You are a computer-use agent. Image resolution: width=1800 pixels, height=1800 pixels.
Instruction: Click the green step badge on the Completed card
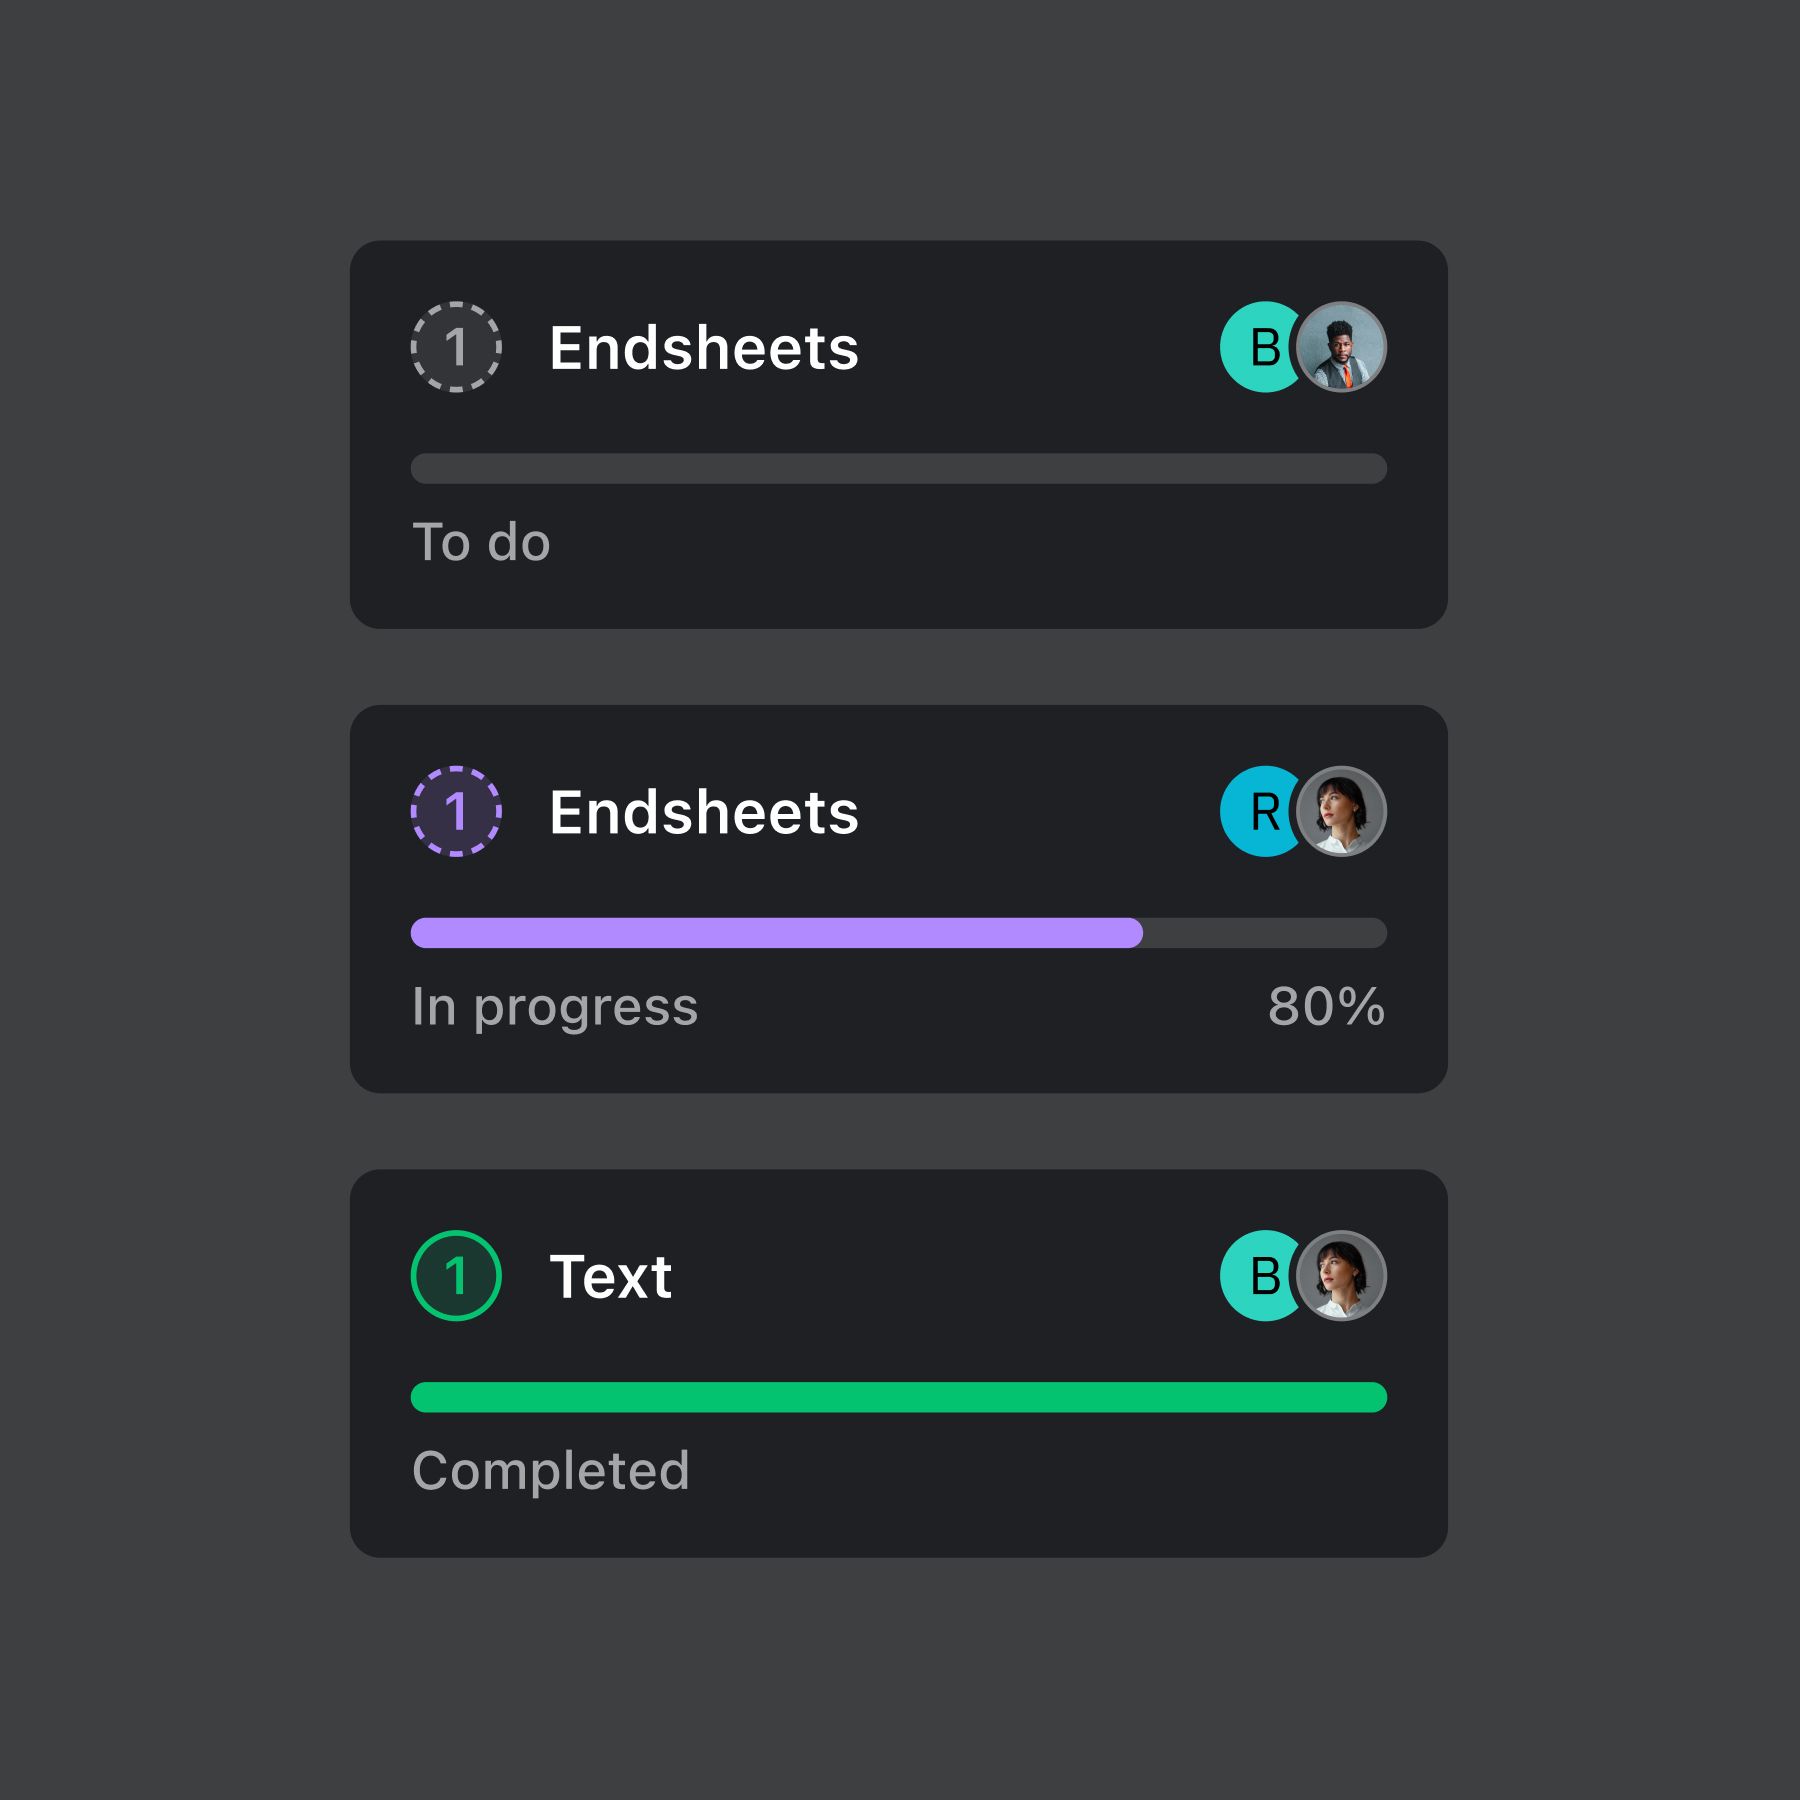tap(456, 1275)
